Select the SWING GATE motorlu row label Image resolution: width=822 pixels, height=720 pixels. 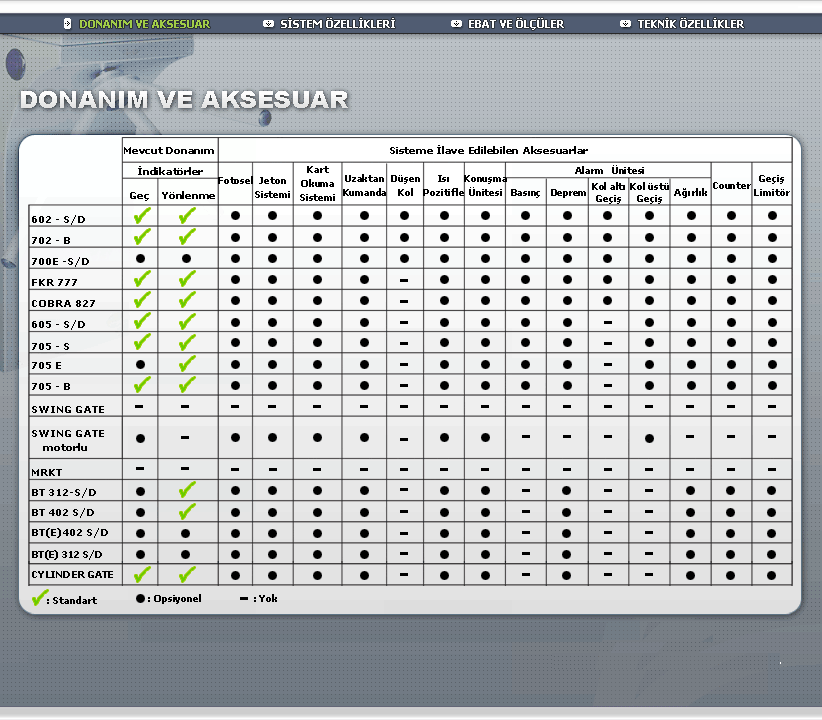[x=68, y=440]
